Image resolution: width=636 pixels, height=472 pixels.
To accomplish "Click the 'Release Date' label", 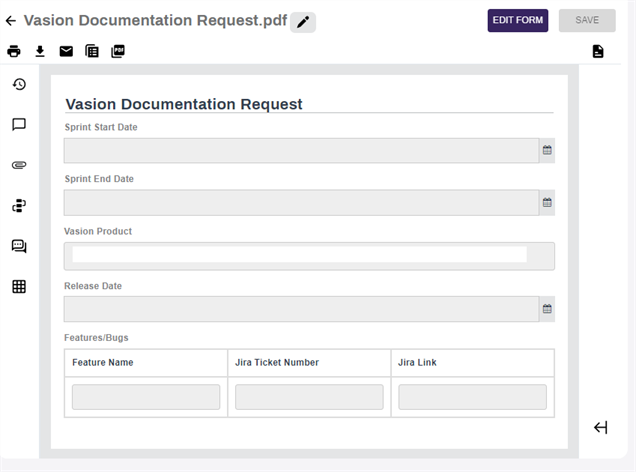I will click(93, 286).
